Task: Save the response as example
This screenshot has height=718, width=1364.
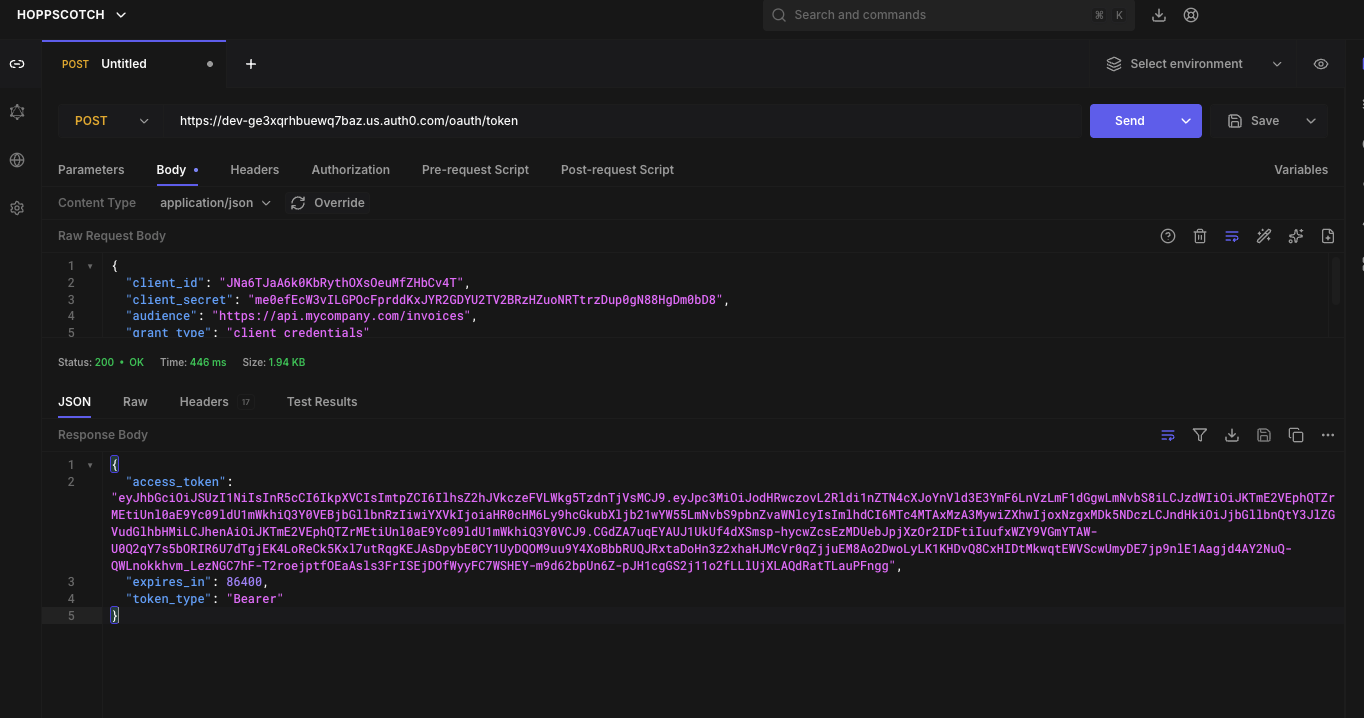Action: click(1264, 435)
